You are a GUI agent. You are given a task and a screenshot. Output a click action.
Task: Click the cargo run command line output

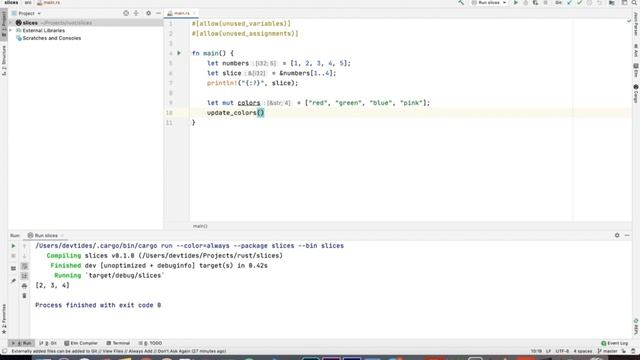click(189, 246)
